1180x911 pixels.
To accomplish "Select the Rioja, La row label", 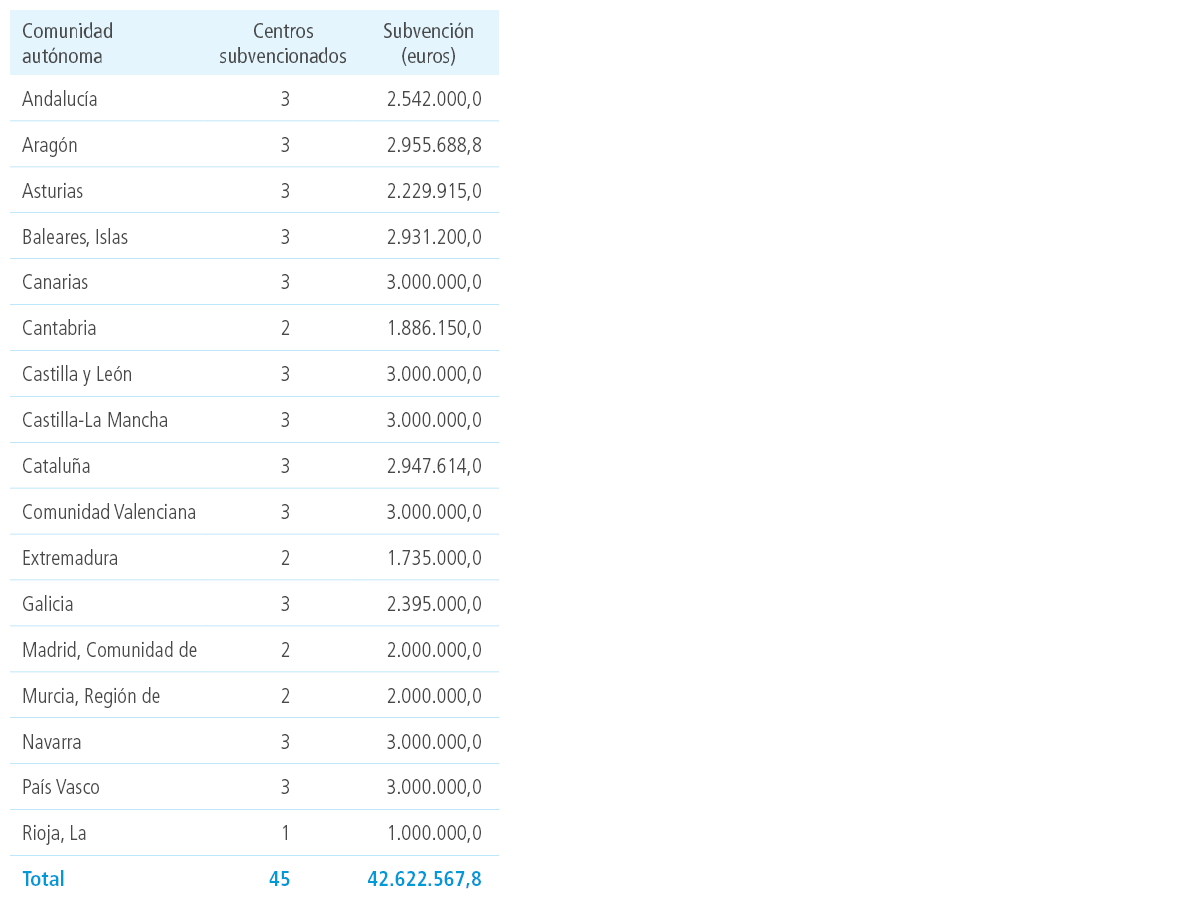I will [54, 834].
